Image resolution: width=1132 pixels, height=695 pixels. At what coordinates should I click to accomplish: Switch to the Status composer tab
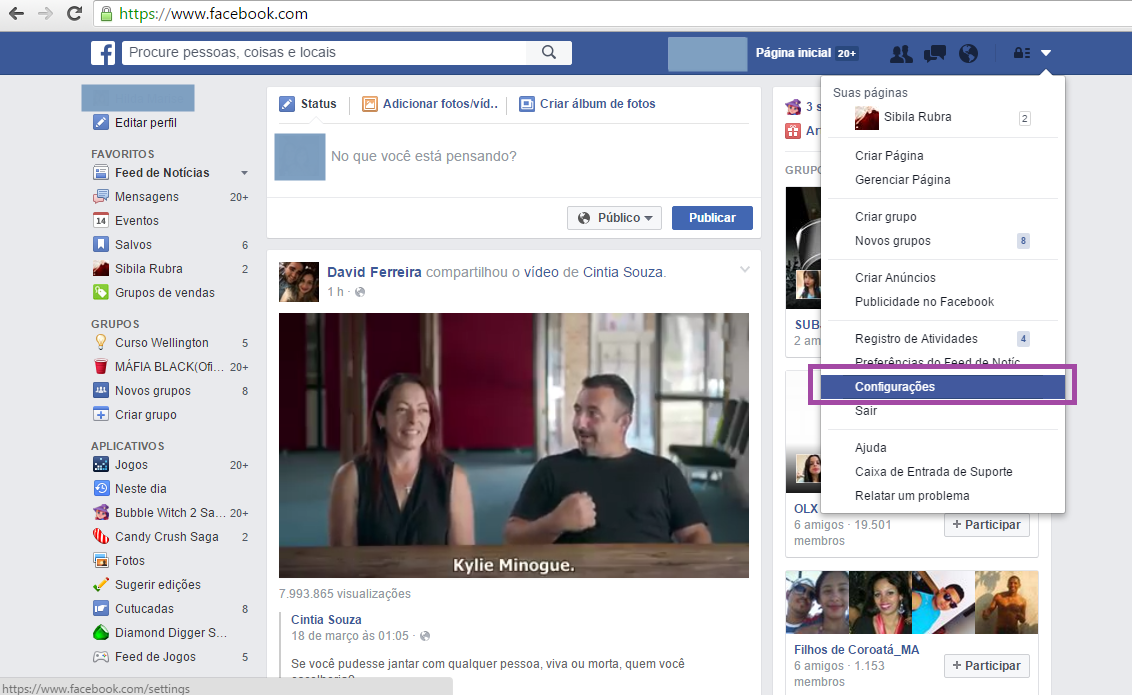tap(308, 104)
